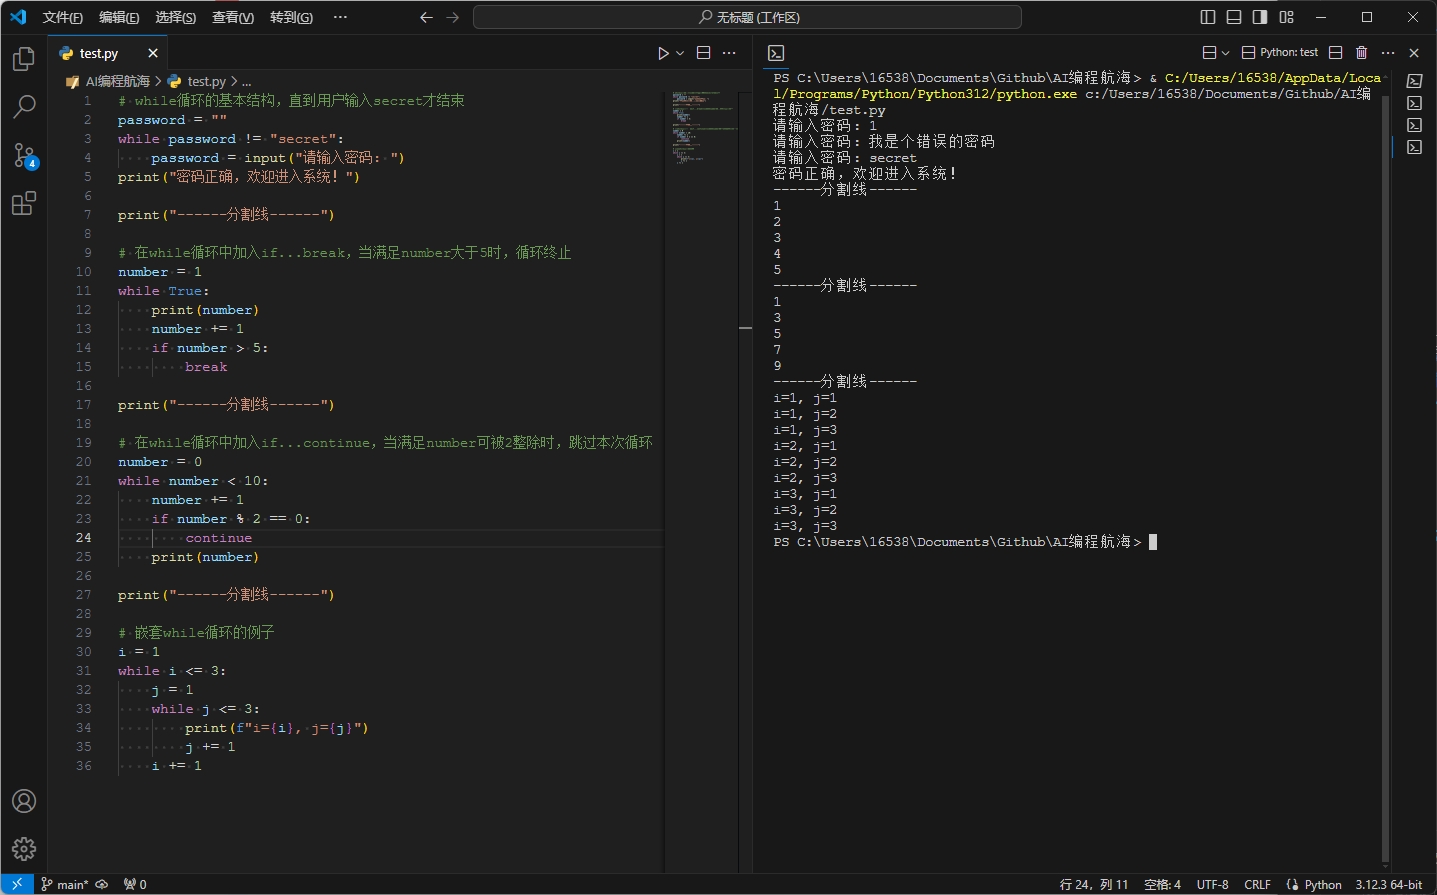
Task: Change indentation 空格: 4 setting
Action: click(1162, 884)
